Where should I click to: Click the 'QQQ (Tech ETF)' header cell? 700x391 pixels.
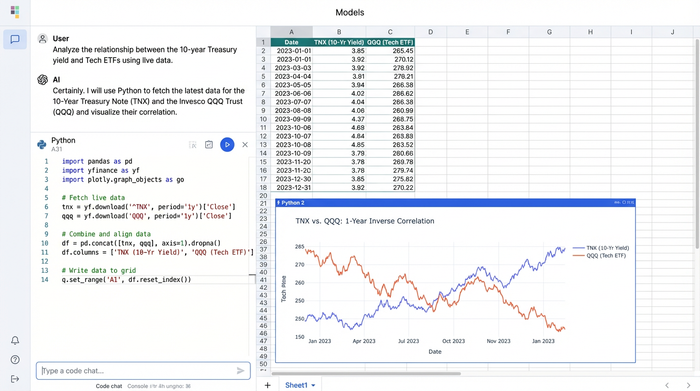(x=390, y=42)
